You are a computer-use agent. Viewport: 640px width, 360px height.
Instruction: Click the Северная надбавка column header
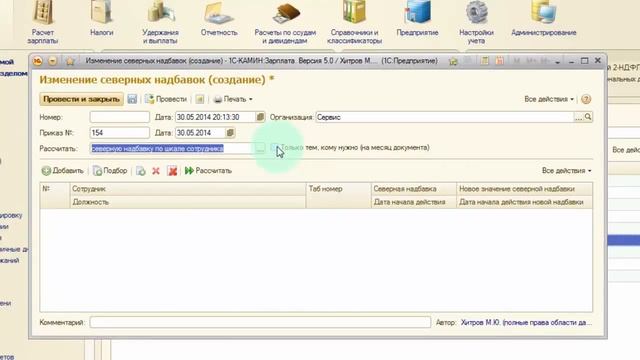pos(413,189)
